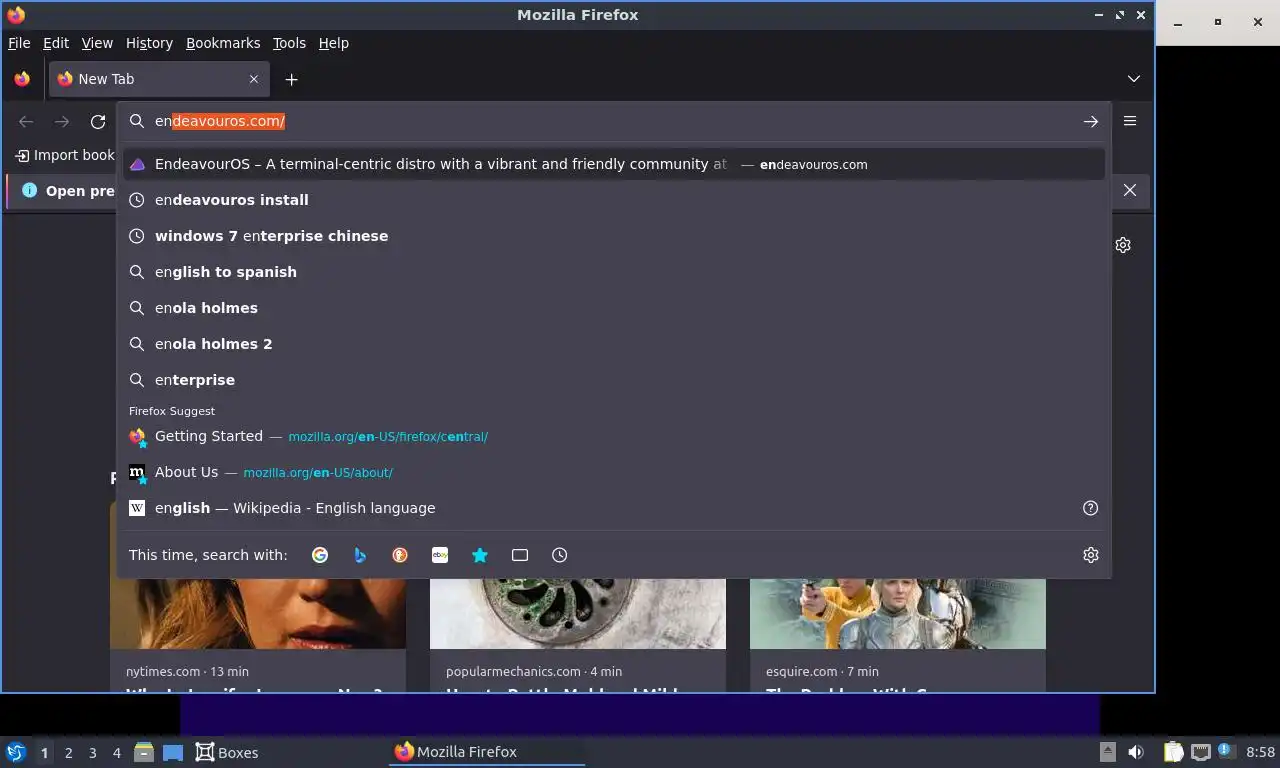Go forward one page
The width and height of the screenshot is (1280, 768).
[x=62, y=121]
